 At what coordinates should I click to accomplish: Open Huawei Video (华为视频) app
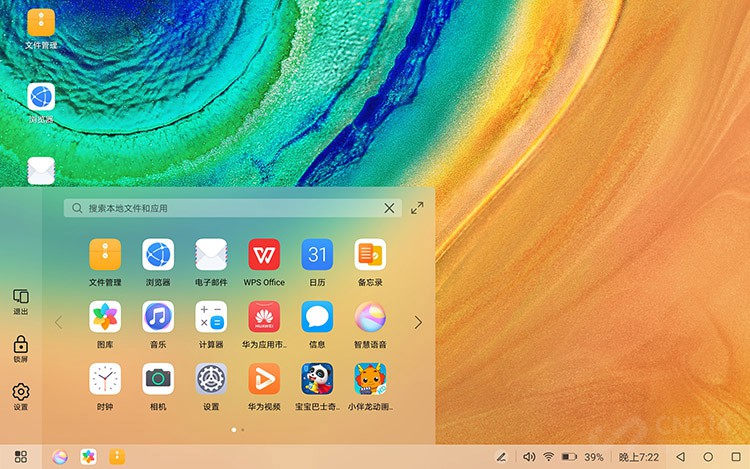coord(264,379)
